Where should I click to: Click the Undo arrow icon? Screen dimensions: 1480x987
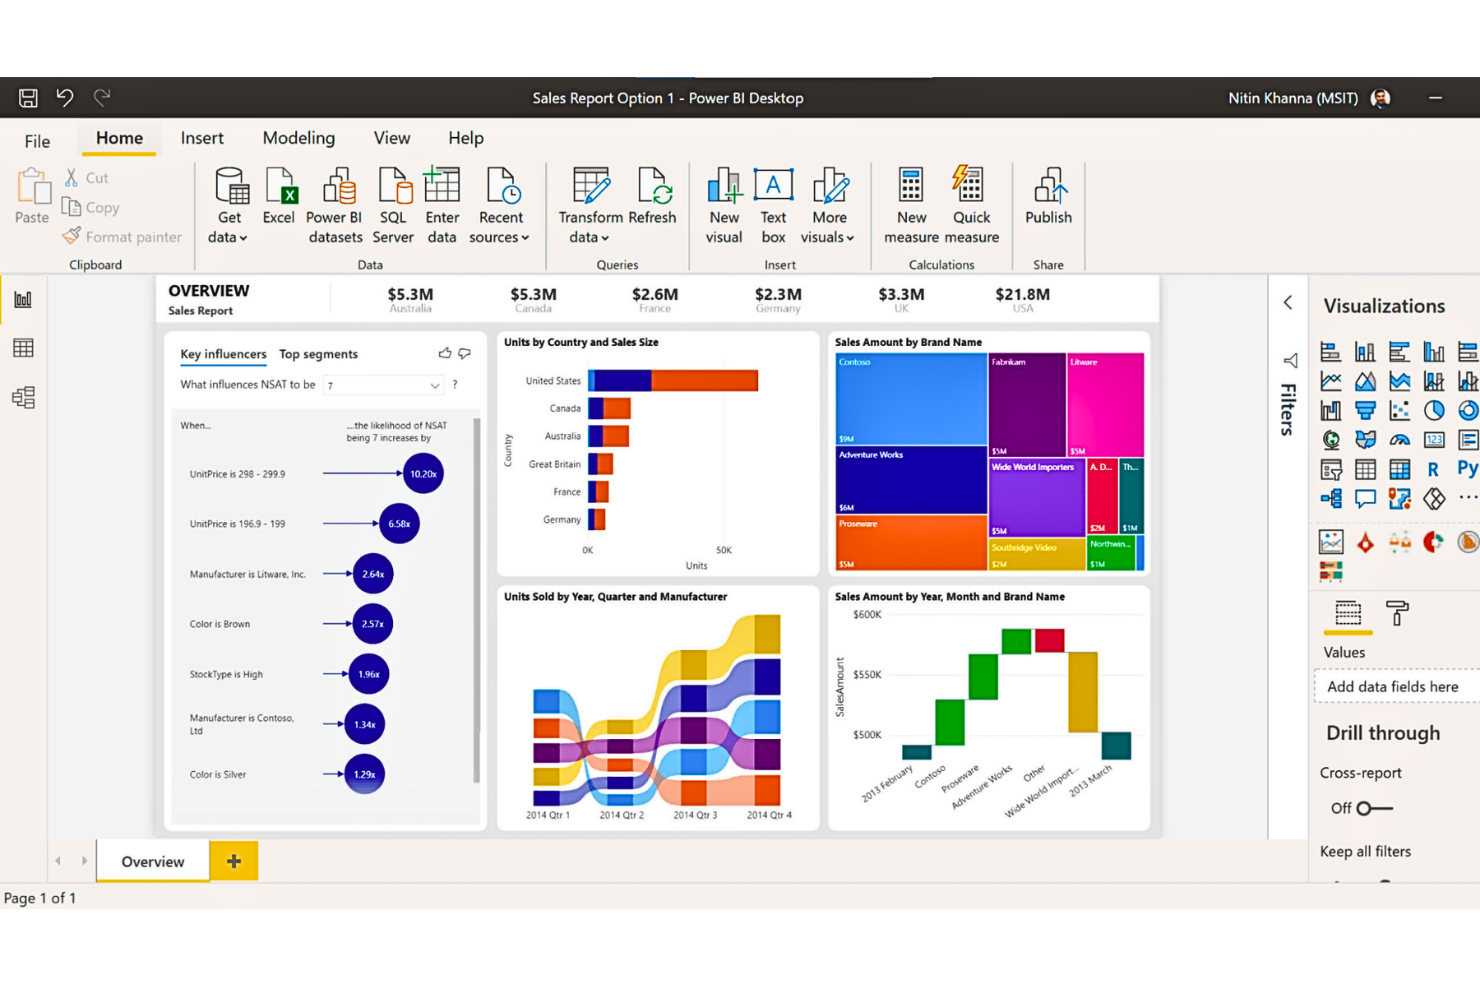65,97
